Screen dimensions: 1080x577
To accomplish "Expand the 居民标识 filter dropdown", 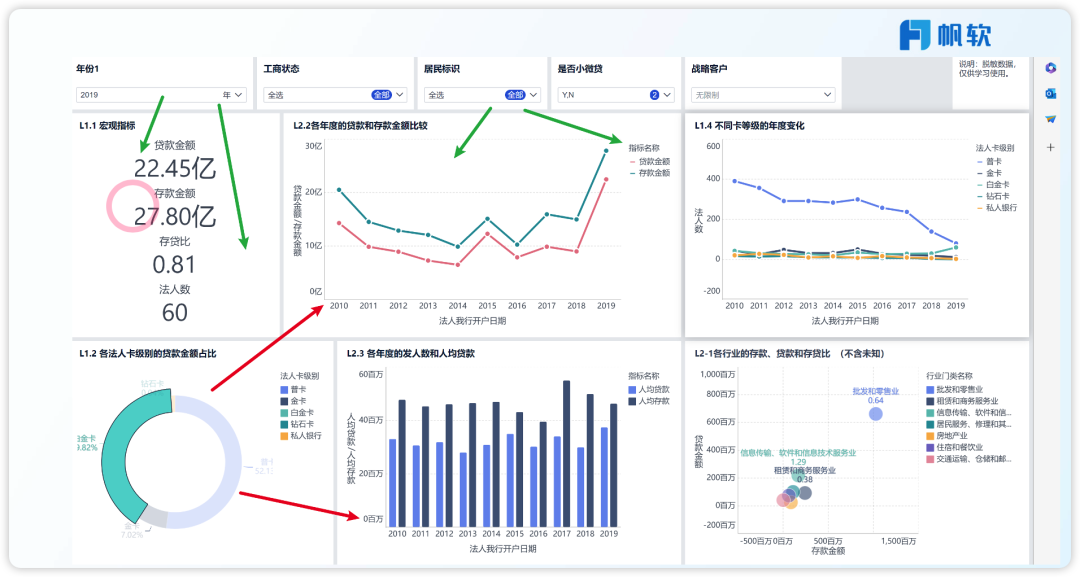I will coord(482,95).
